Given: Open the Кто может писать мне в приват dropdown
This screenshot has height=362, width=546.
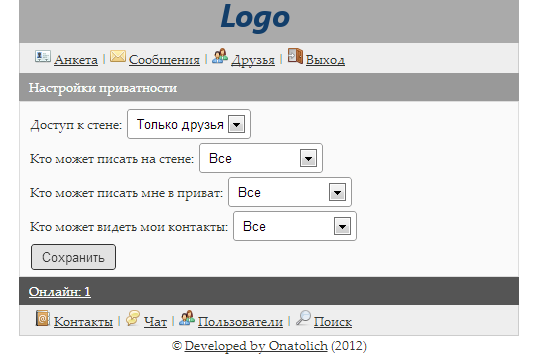Looking at the screenshot, I should pyautogui.click(x=290, y=192).
